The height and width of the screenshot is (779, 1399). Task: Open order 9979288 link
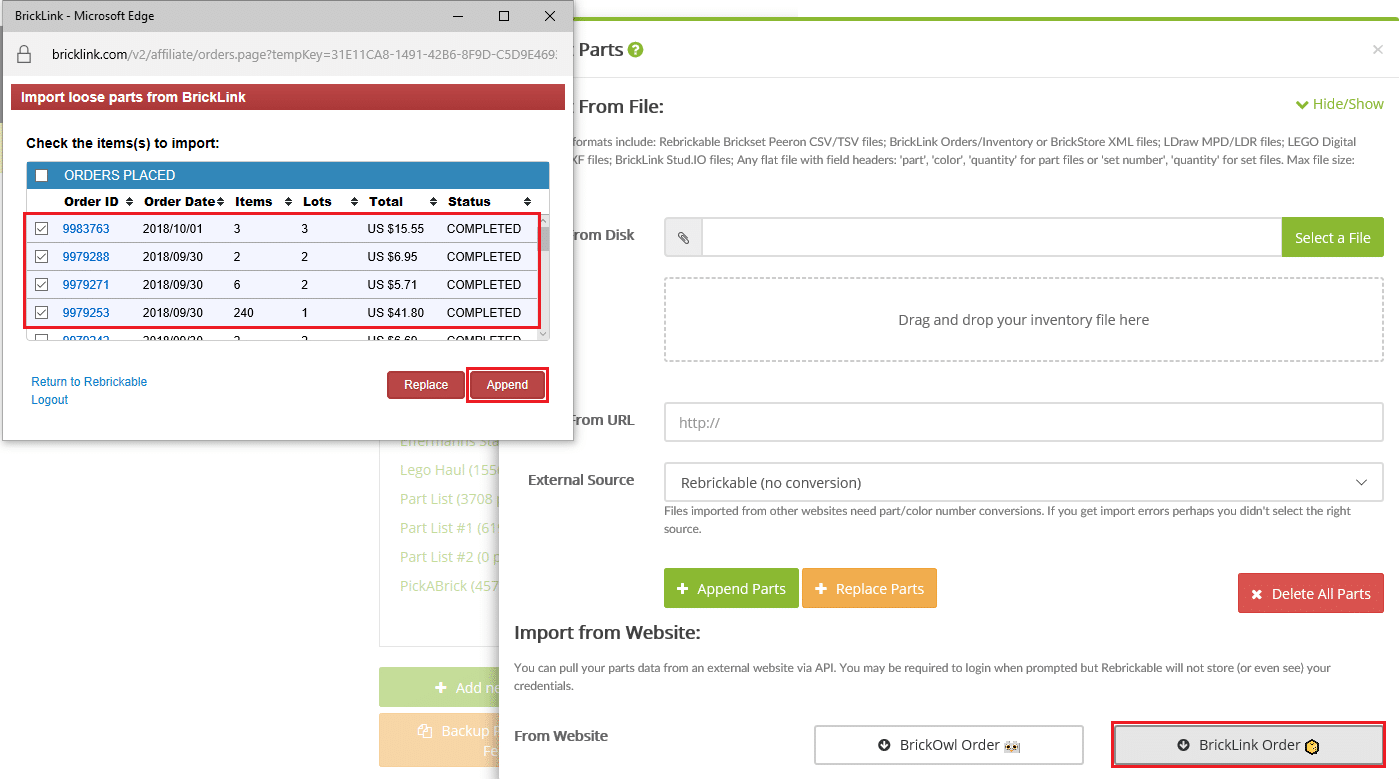(x=86, y=257)
